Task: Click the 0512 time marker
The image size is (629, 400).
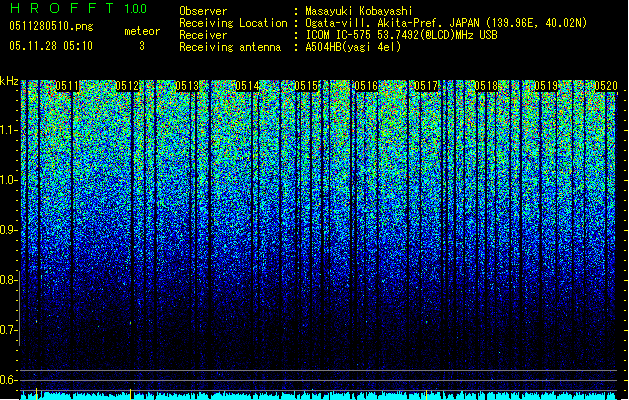Action: 127,86
